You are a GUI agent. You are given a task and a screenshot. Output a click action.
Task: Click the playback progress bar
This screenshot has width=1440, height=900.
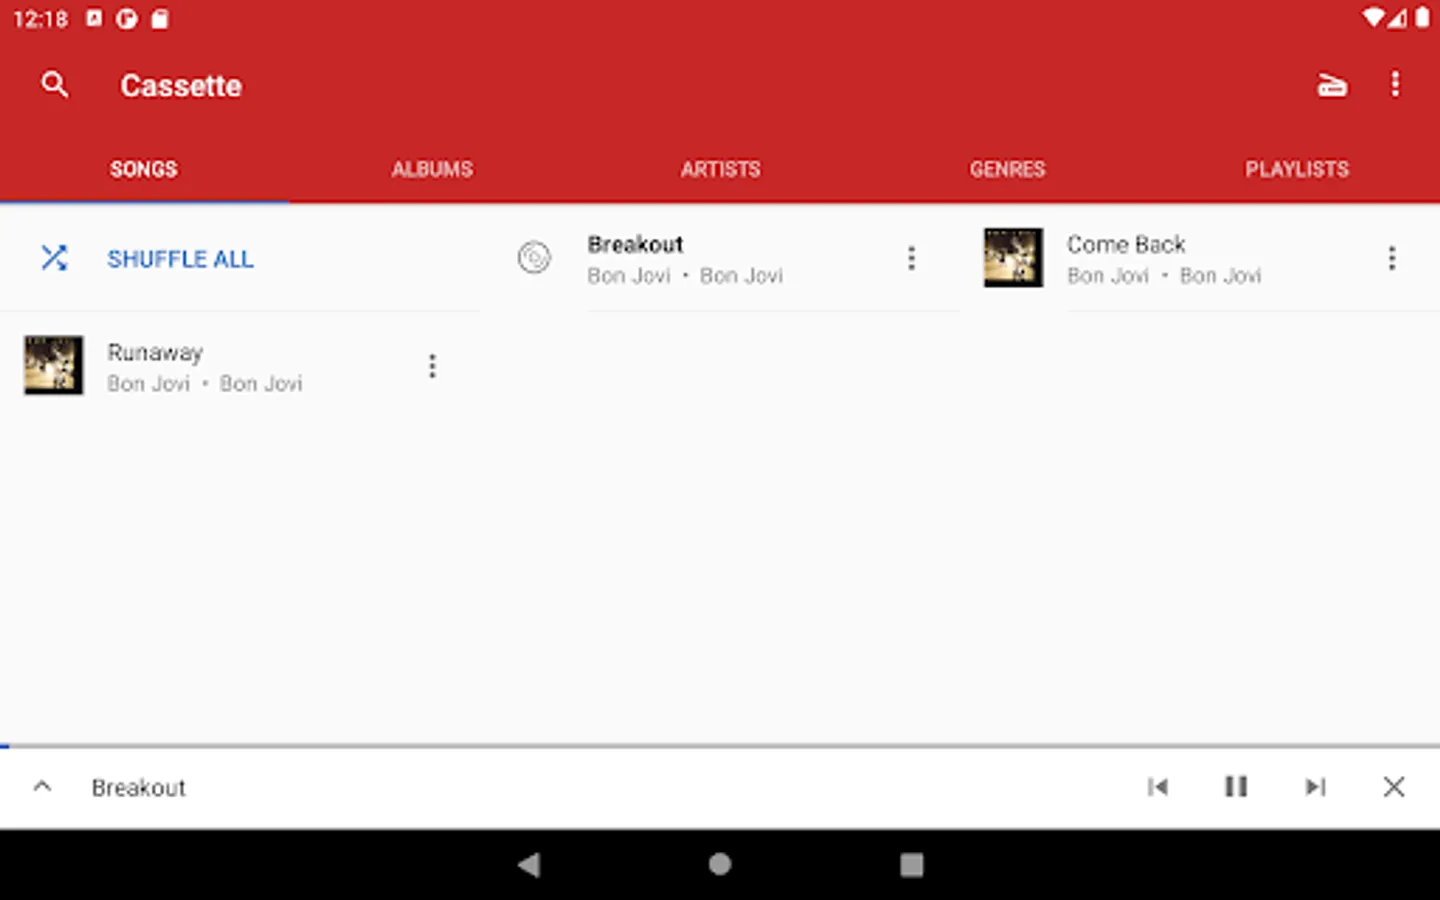[x=720, y=744]
